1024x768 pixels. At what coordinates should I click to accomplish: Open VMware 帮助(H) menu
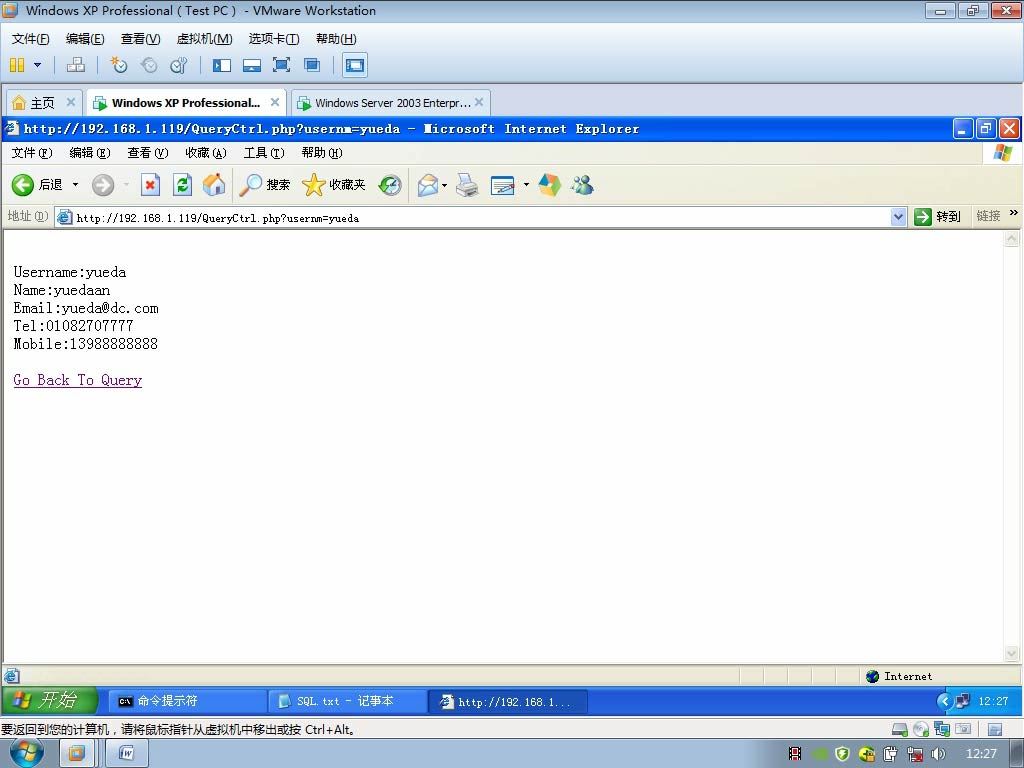(x=336, y=39)
